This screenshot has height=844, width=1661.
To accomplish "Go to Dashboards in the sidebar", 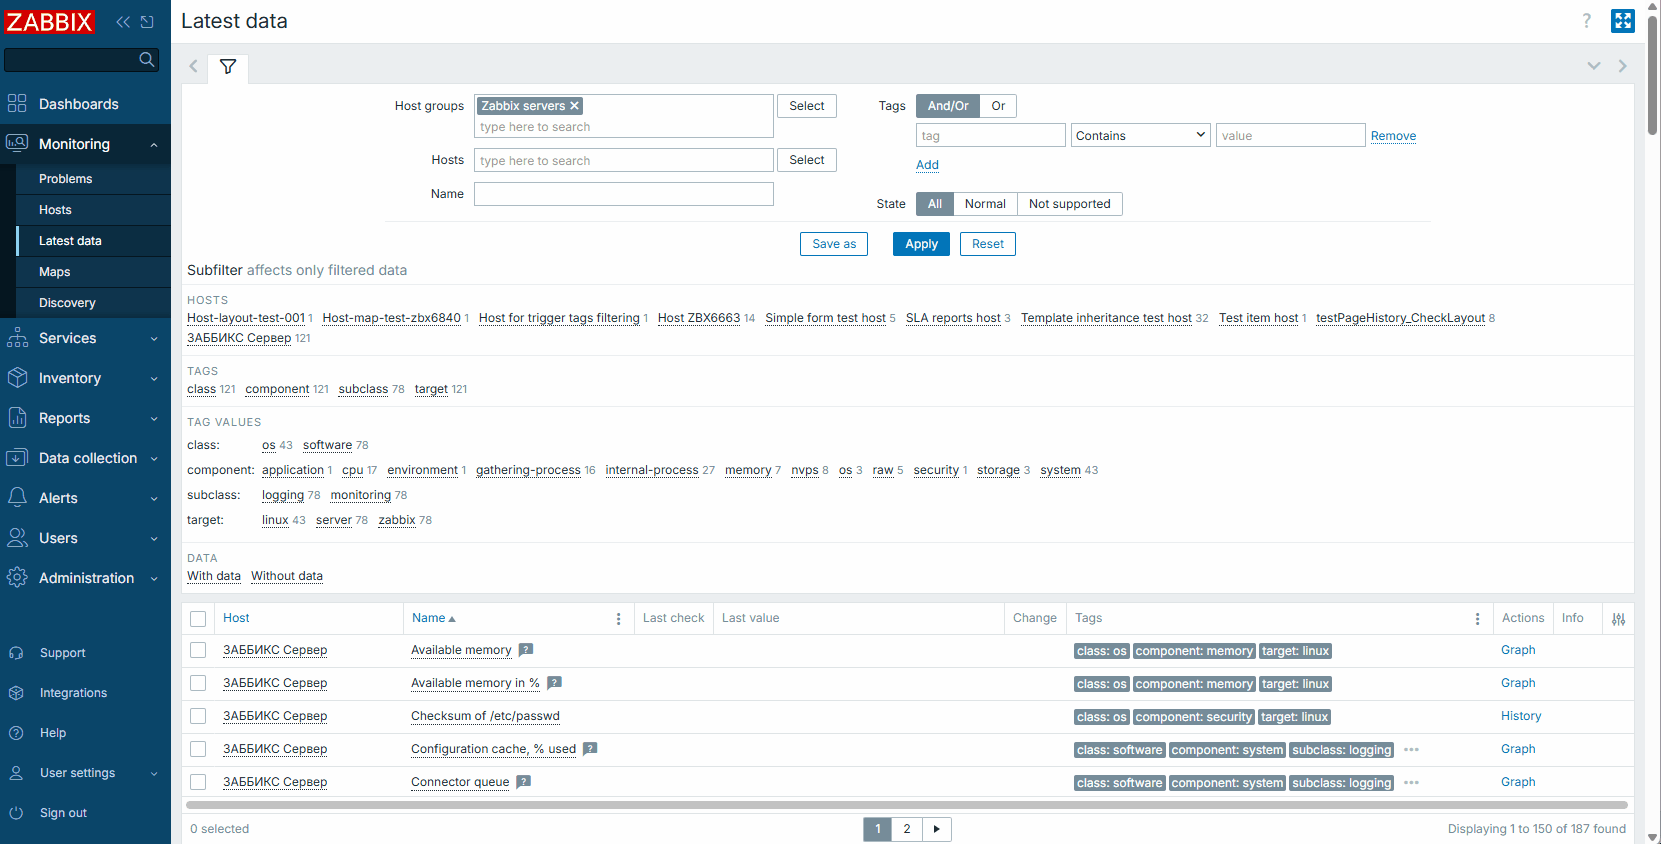I will click(x=78, y=104).
